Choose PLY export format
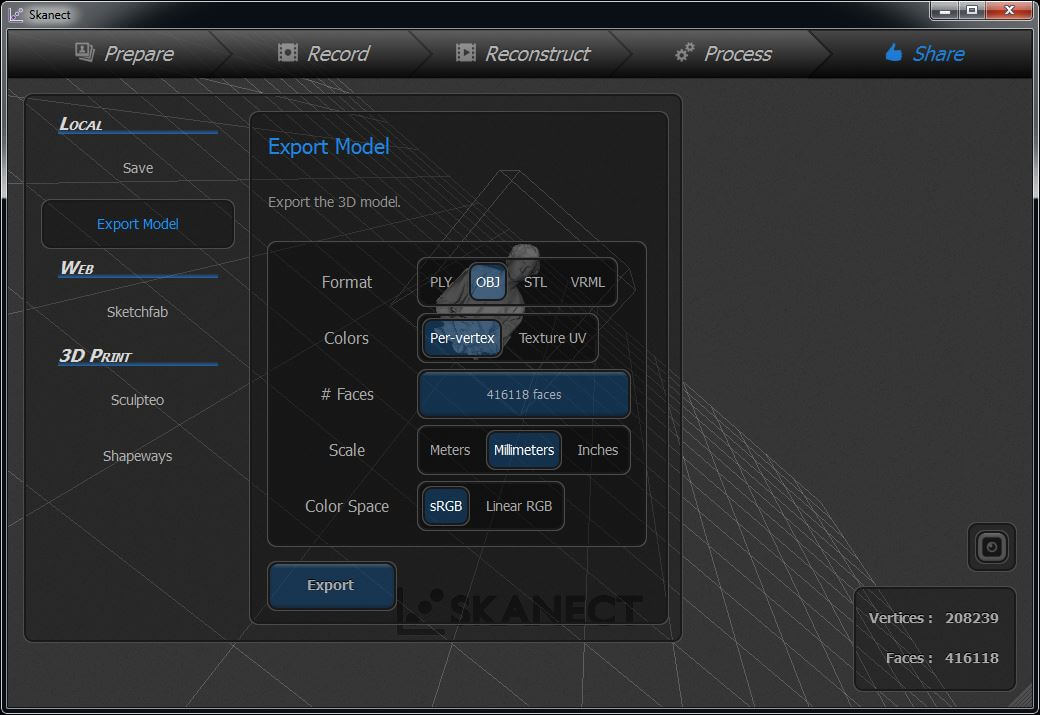The width and height of the screenshot is (1040, 715). point(440,282)
